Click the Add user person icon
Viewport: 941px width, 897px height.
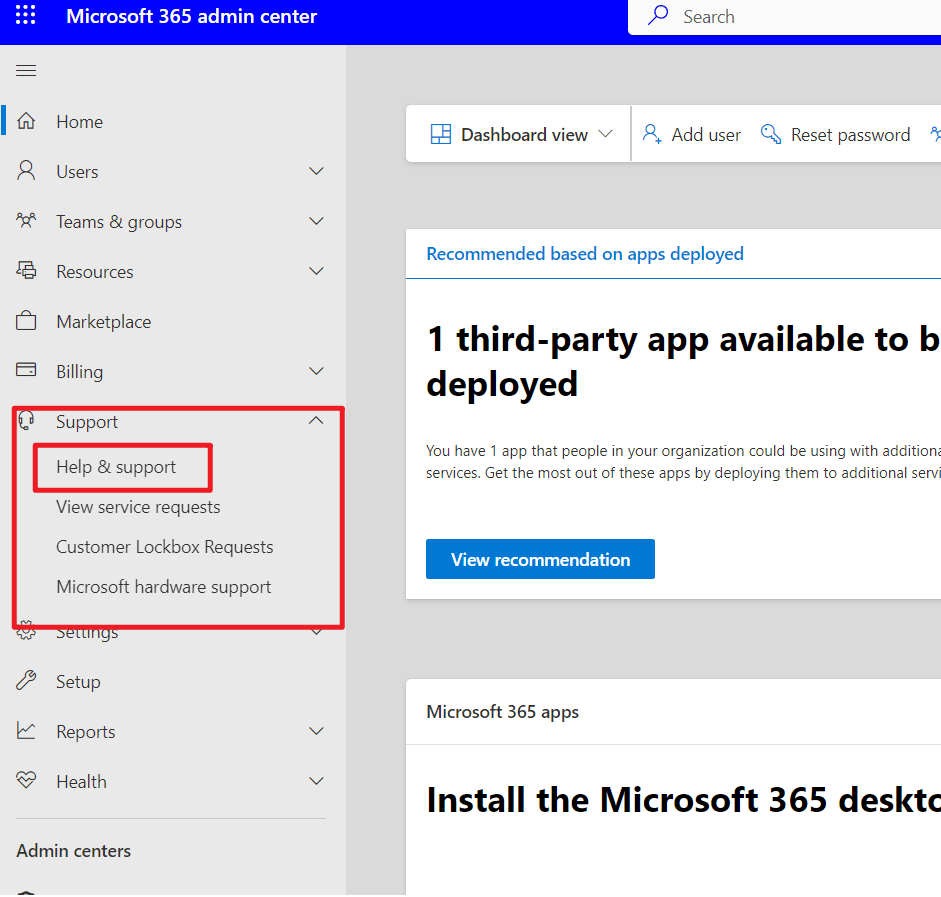tap(652, 134)
